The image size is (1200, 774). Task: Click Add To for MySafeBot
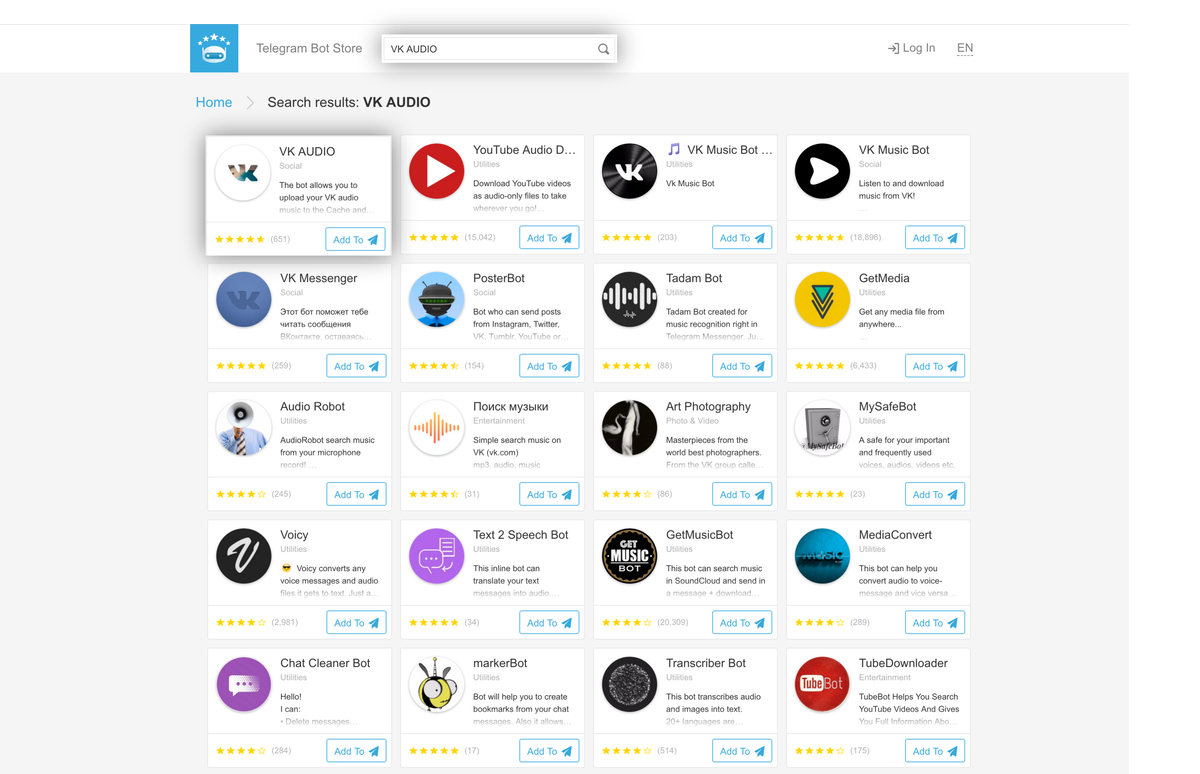coord(935,494)
